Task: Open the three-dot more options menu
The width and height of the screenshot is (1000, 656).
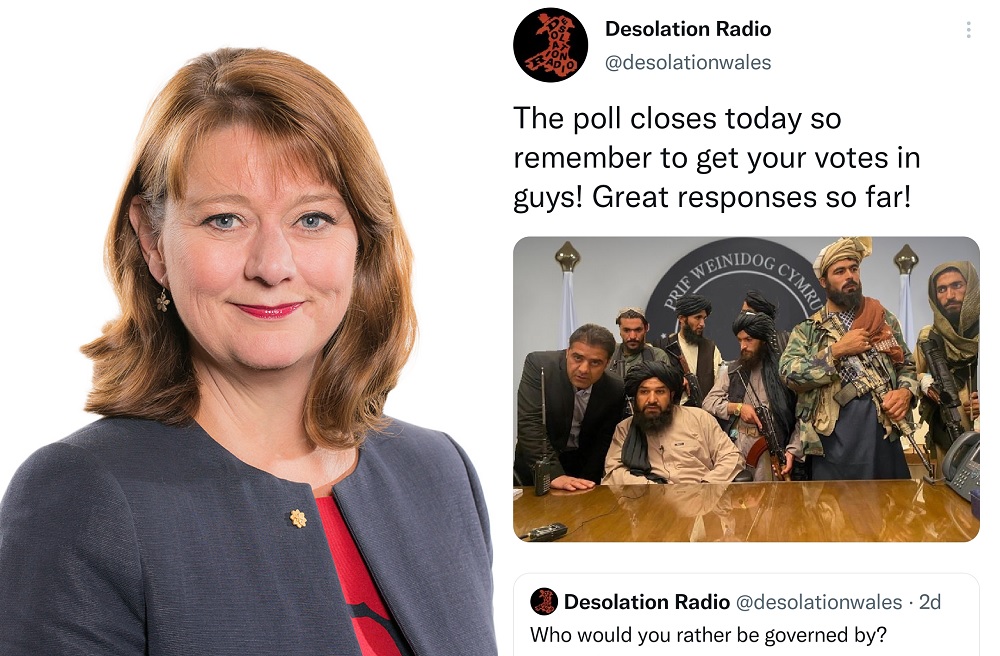Action: click(x=968, y=30)
